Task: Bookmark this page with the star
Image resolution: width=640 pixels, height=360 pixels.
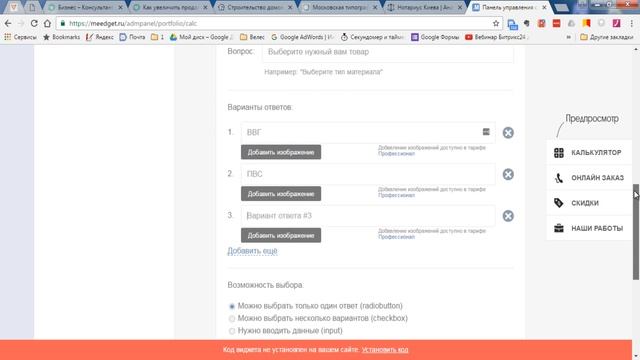Action: click(496, 24)
